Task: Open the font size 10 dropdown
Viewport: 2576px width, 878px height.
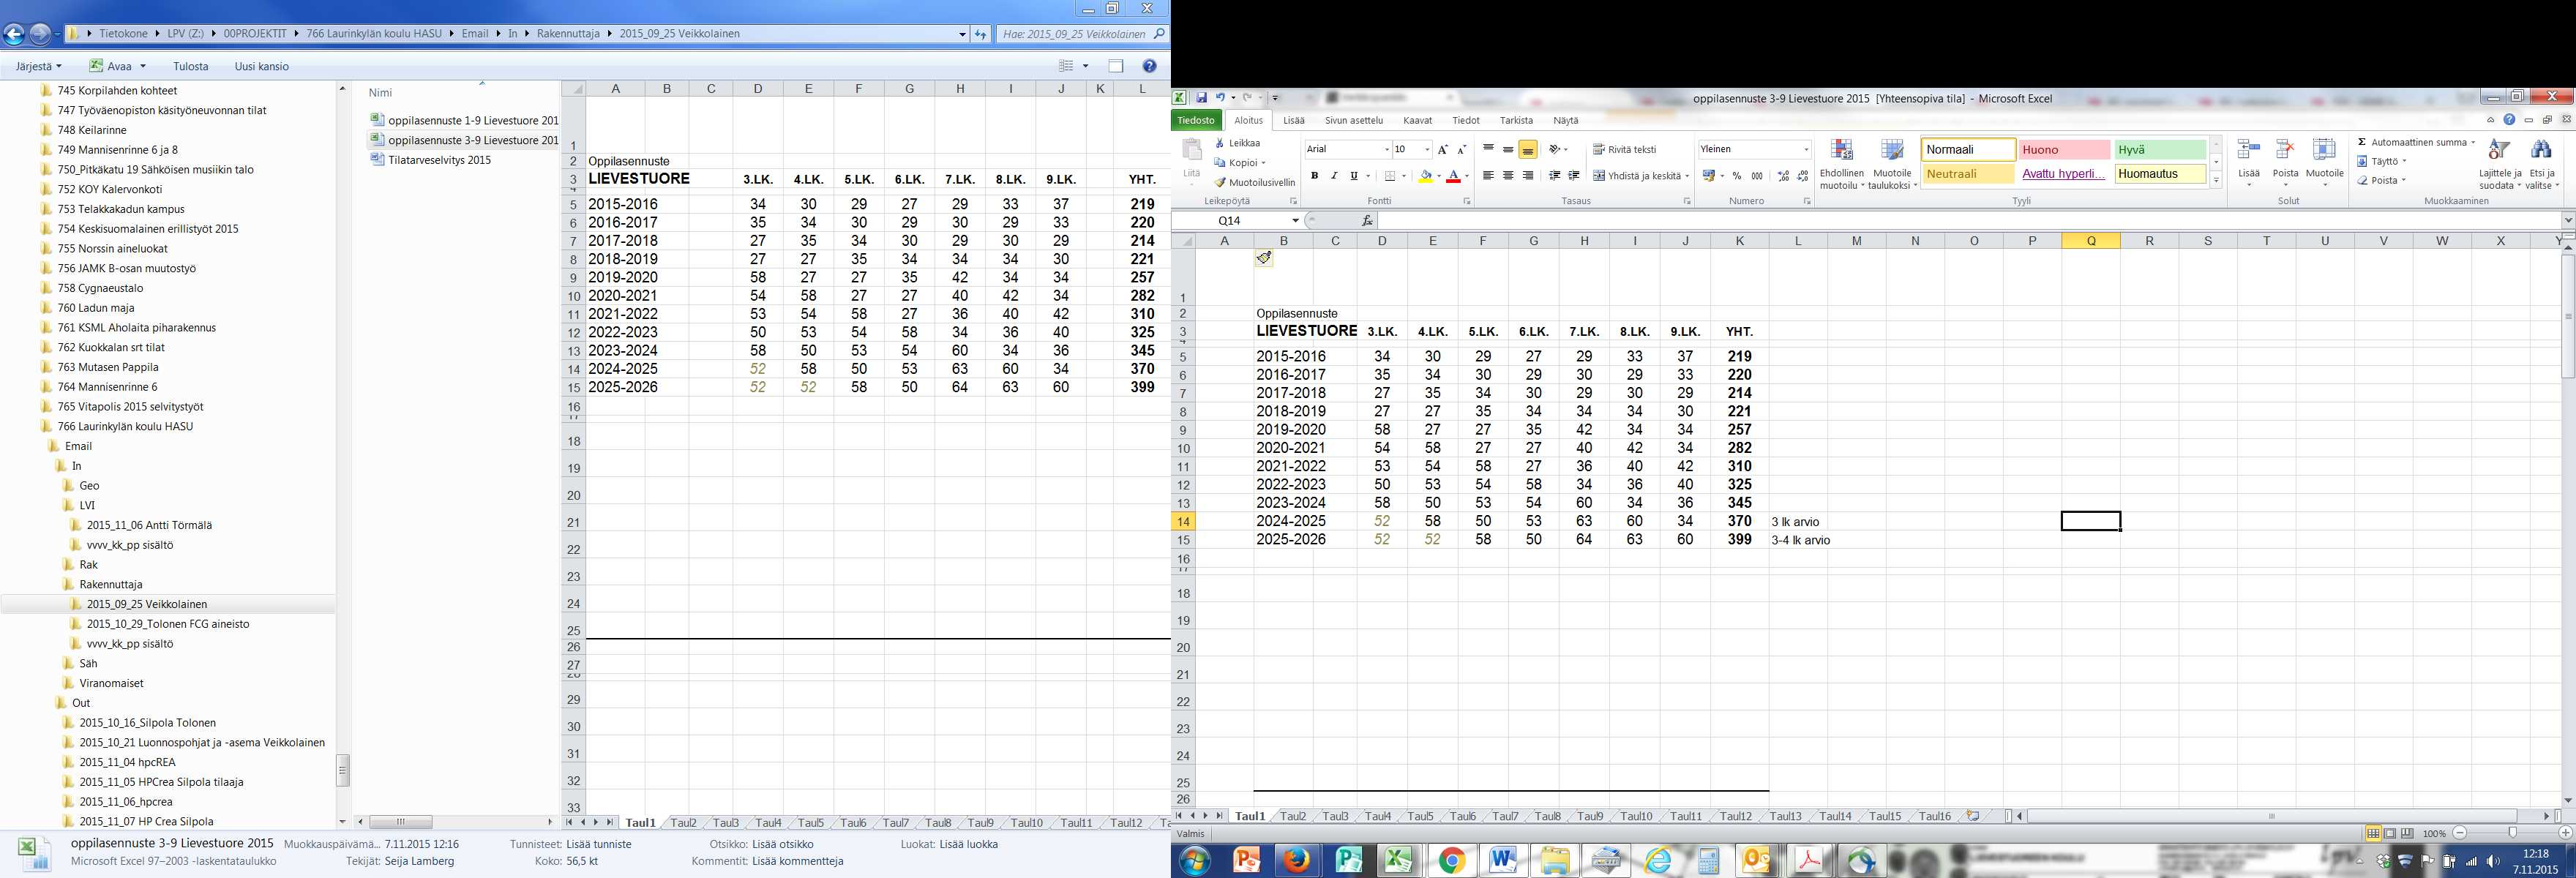Action: tap(1426, 149)
